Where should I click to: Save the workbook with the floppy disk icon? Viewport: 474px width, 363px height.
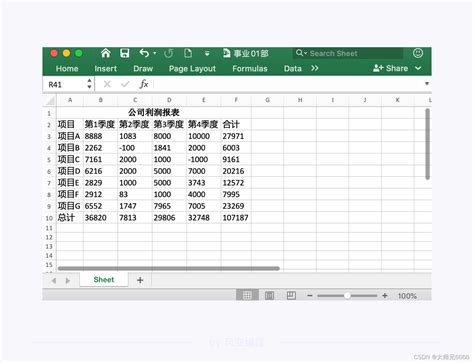point(125,53)
